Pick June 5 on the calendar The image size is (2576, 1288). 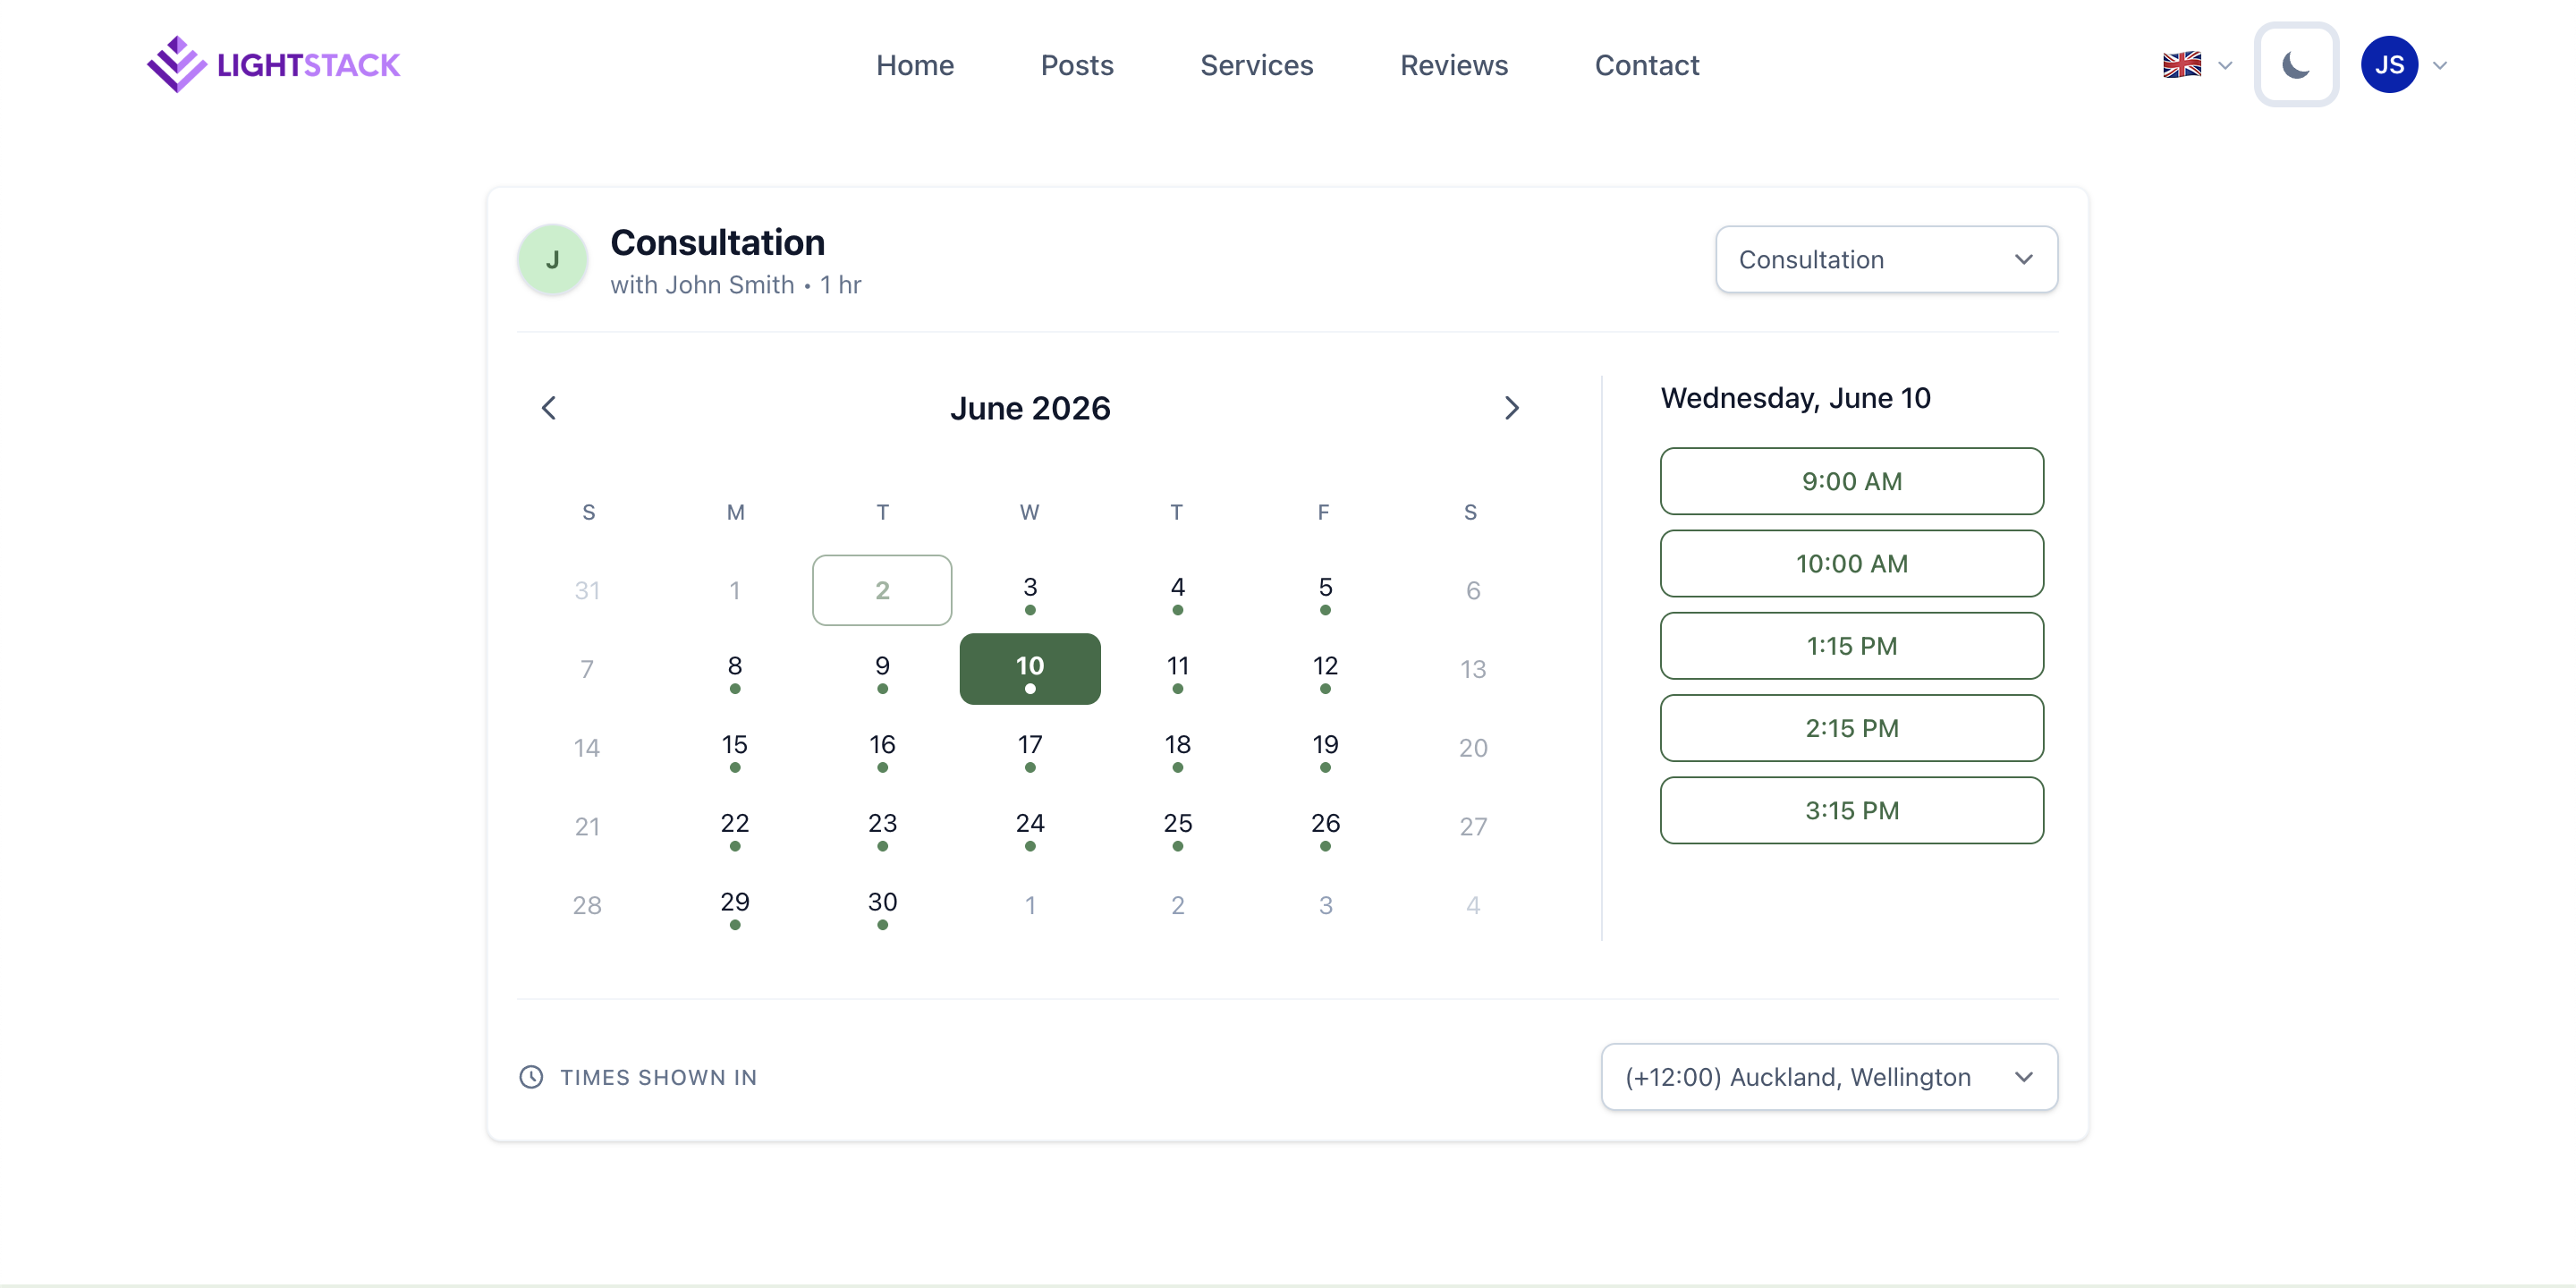pos(1325,590)
